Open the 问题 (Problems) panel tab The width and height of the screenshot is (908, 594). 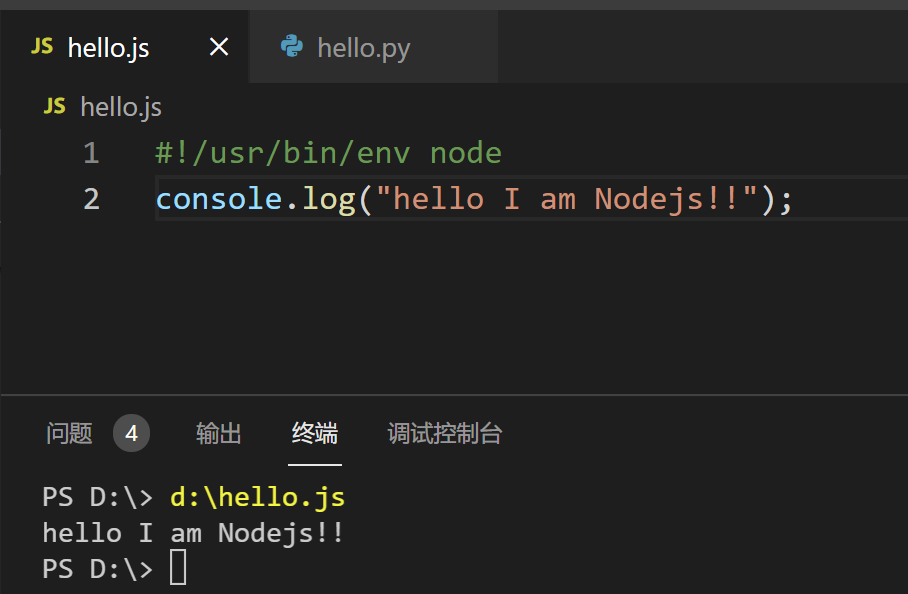[69, 433]
